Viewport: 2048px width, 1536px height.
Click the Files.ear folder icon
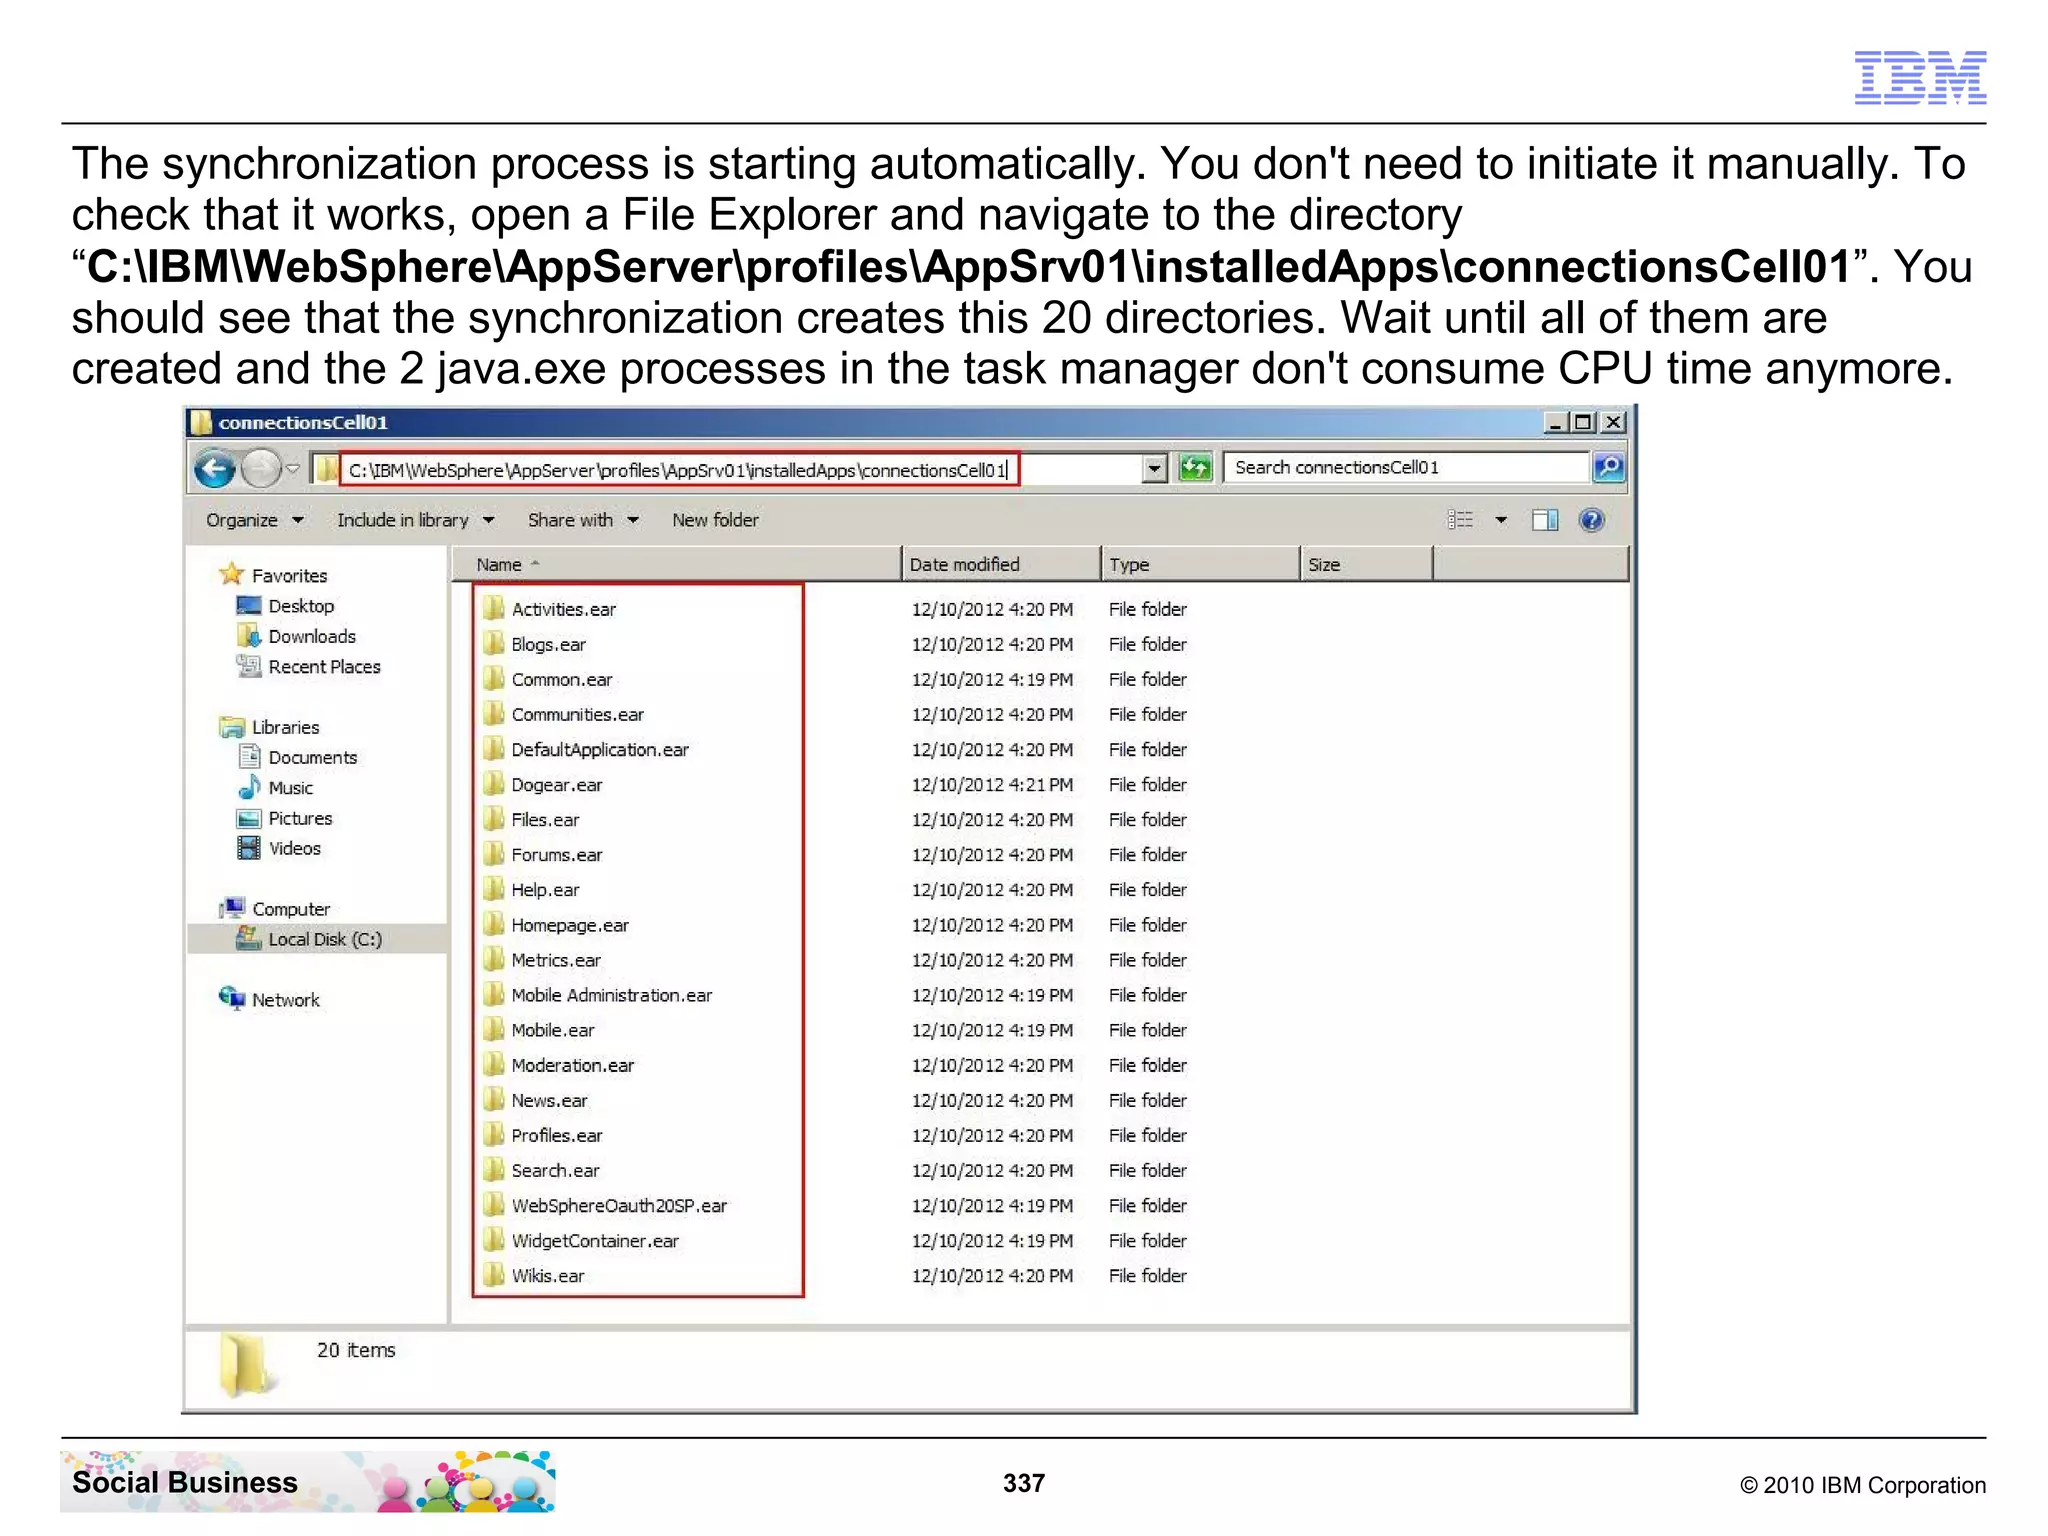coord(493,818)
